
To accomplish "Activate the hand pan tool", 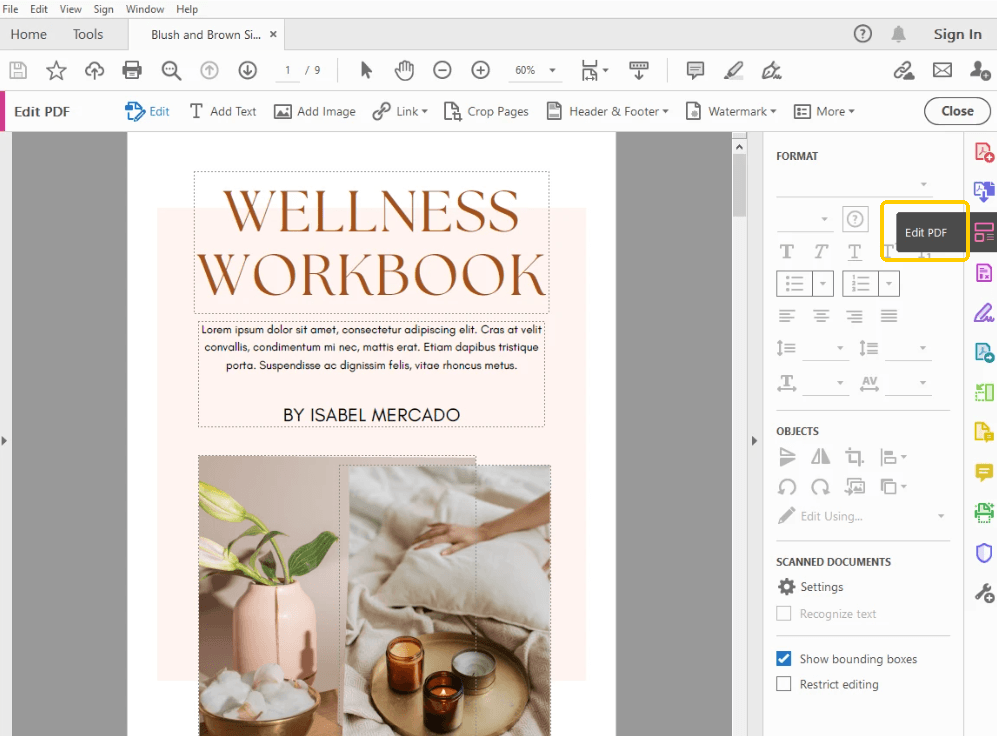I will pos(404,70).
